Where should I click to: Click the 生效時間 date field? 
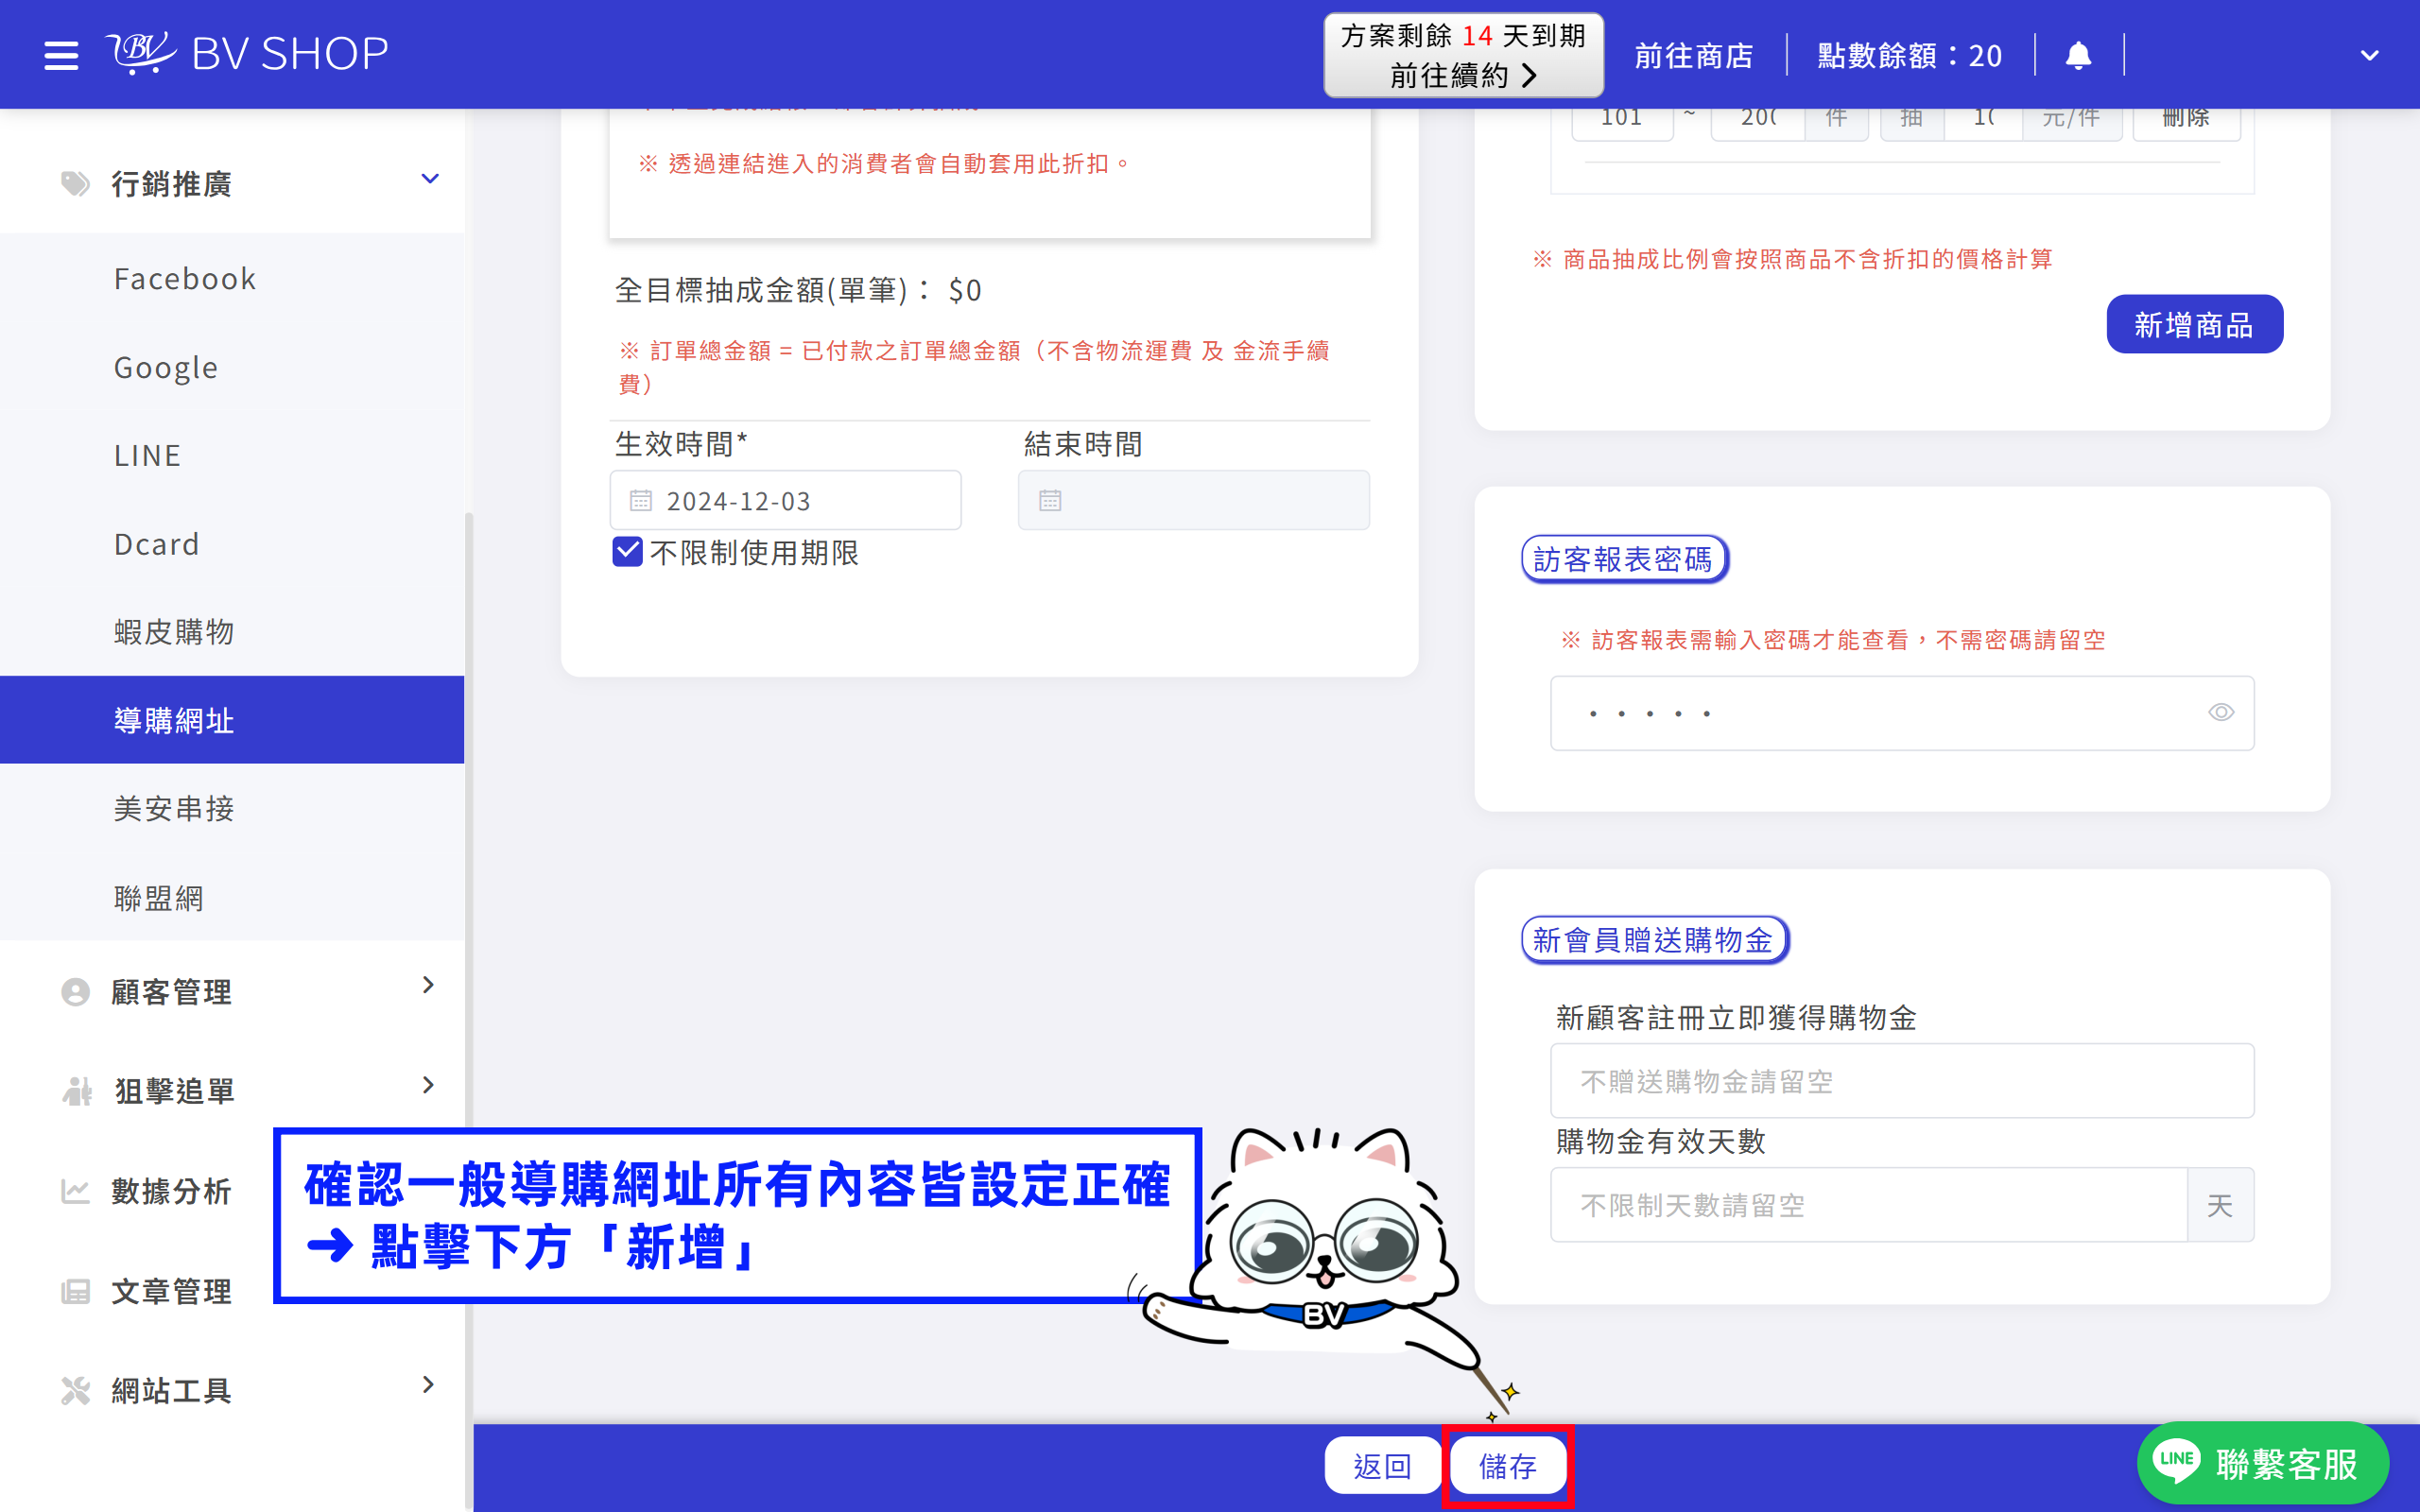pyautogui.click(x=785, y=501)
